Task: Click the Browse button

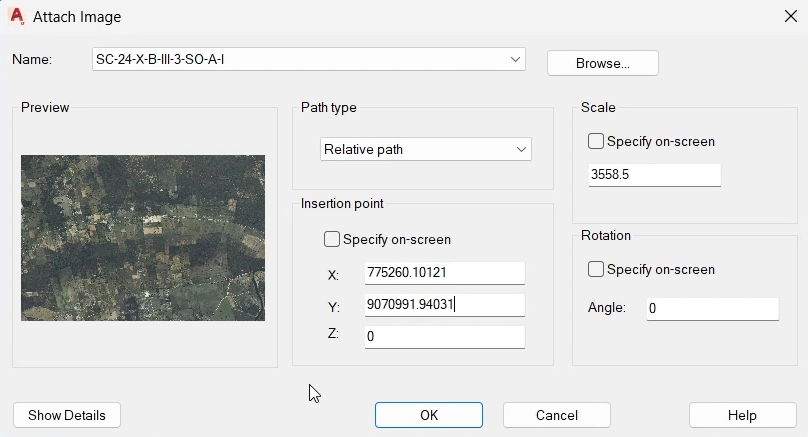Action: 602,63
